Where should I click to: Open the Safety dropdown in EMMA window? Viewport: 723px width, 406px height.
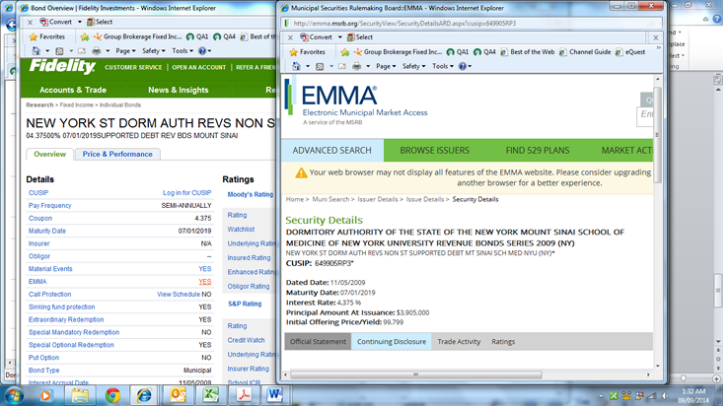tap(414, 66)
